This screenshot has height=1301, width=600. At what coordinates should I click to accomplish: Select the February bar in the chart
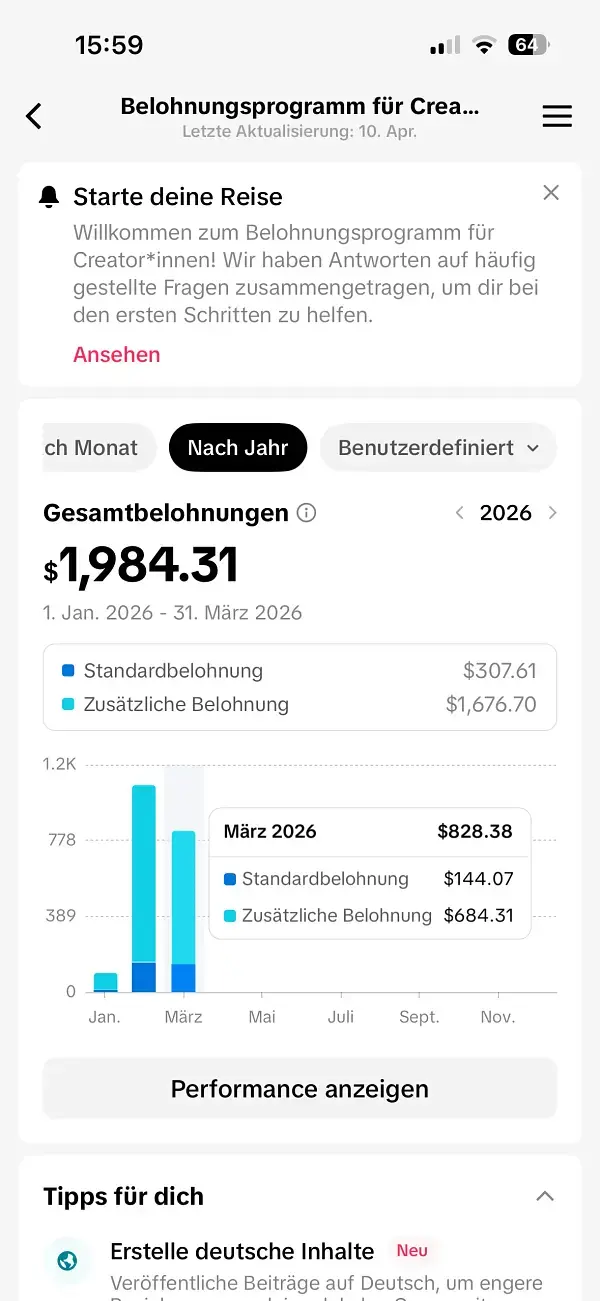click(x=144, y=888)
